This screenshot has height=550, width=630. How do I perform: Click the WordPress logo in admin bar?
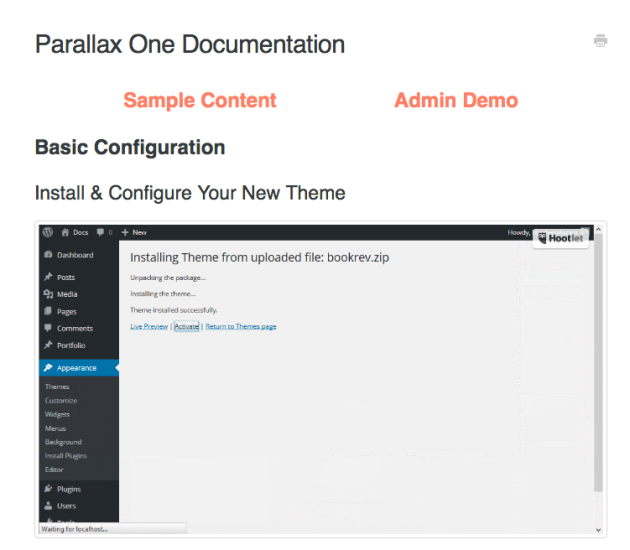point(48,232)
